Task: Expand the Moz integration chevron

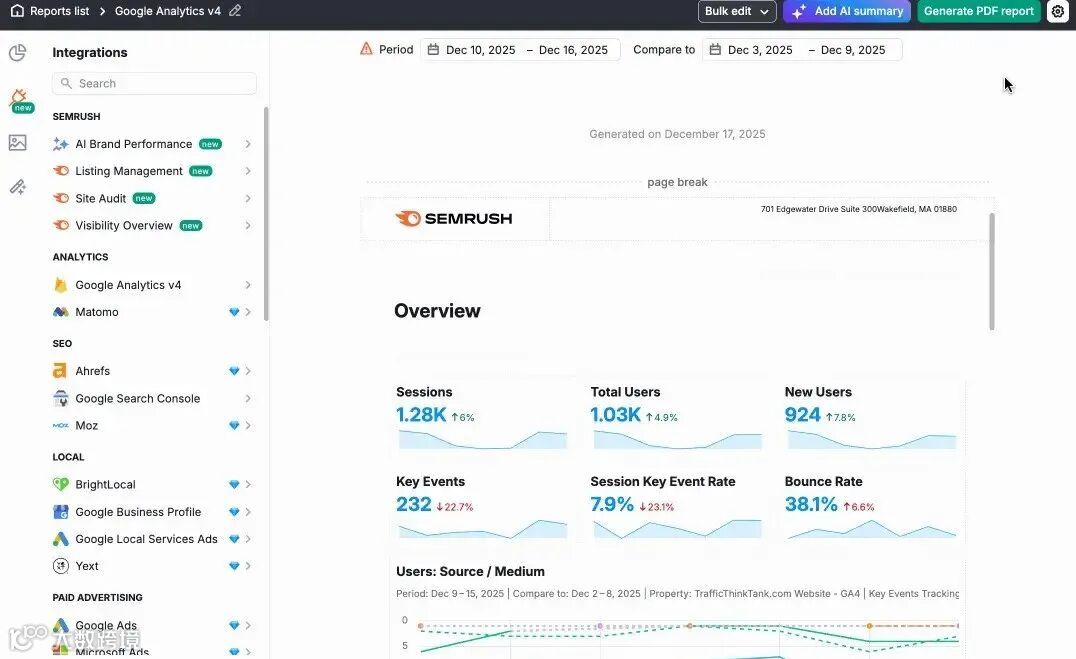Action: click(x=248, y=426)
